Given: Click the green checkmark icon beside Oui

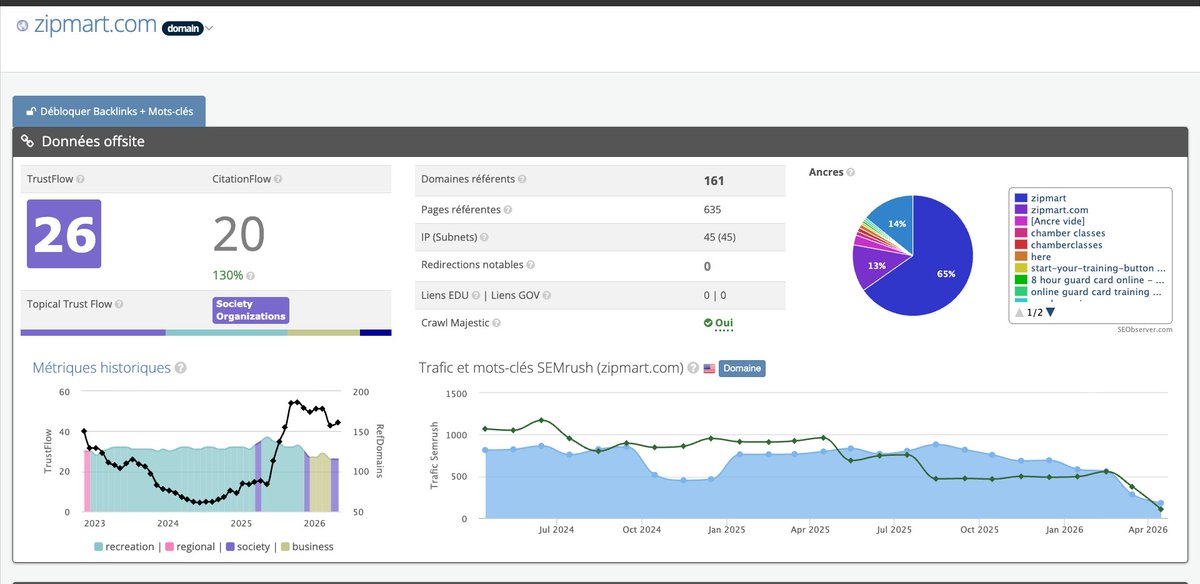Looking at the screenshot, I should tap(708, 323).
